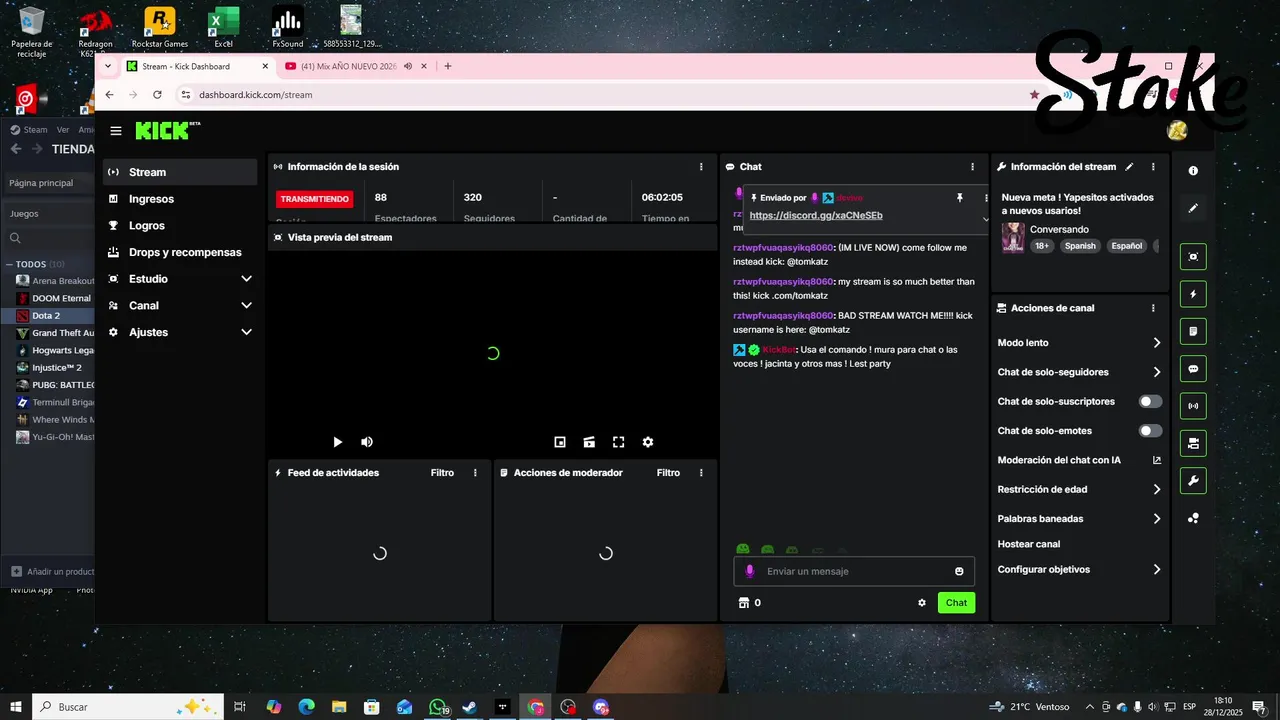
Task: Open chat settings gear
Action: point(922,603)
